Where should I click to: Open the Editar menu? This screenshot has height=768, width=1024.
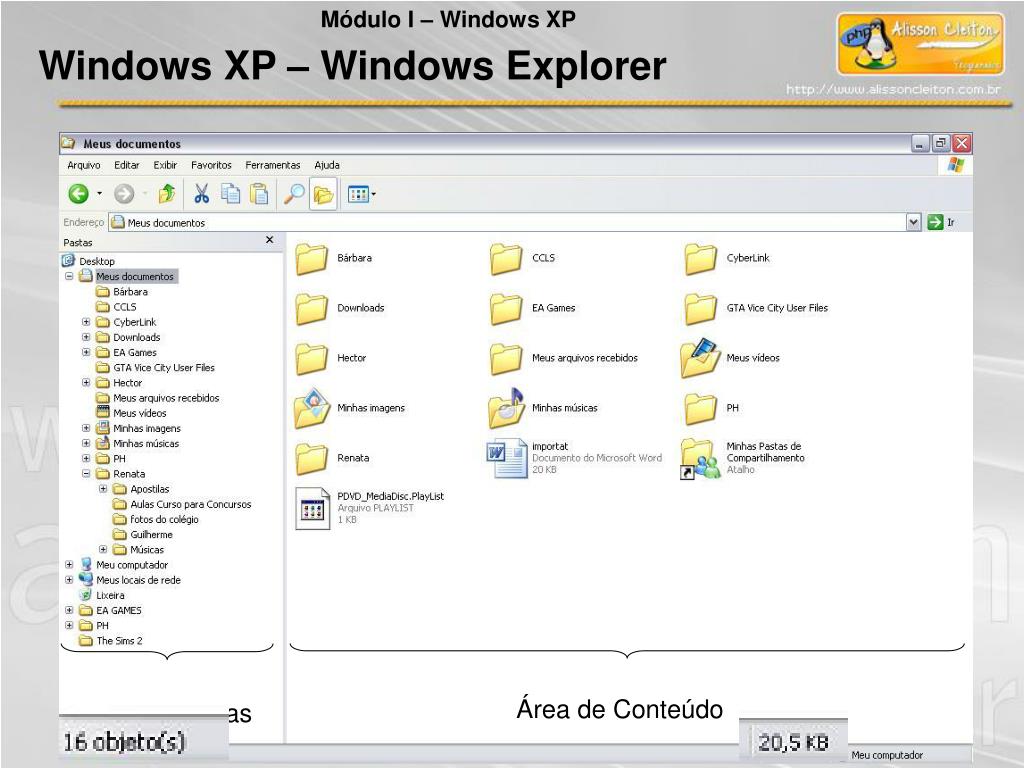[127, 165]
